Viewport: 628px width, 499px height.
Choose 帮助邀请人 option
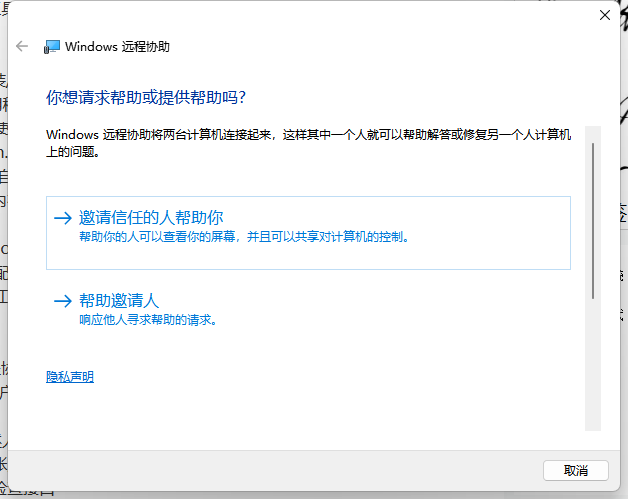pos(308,310)
